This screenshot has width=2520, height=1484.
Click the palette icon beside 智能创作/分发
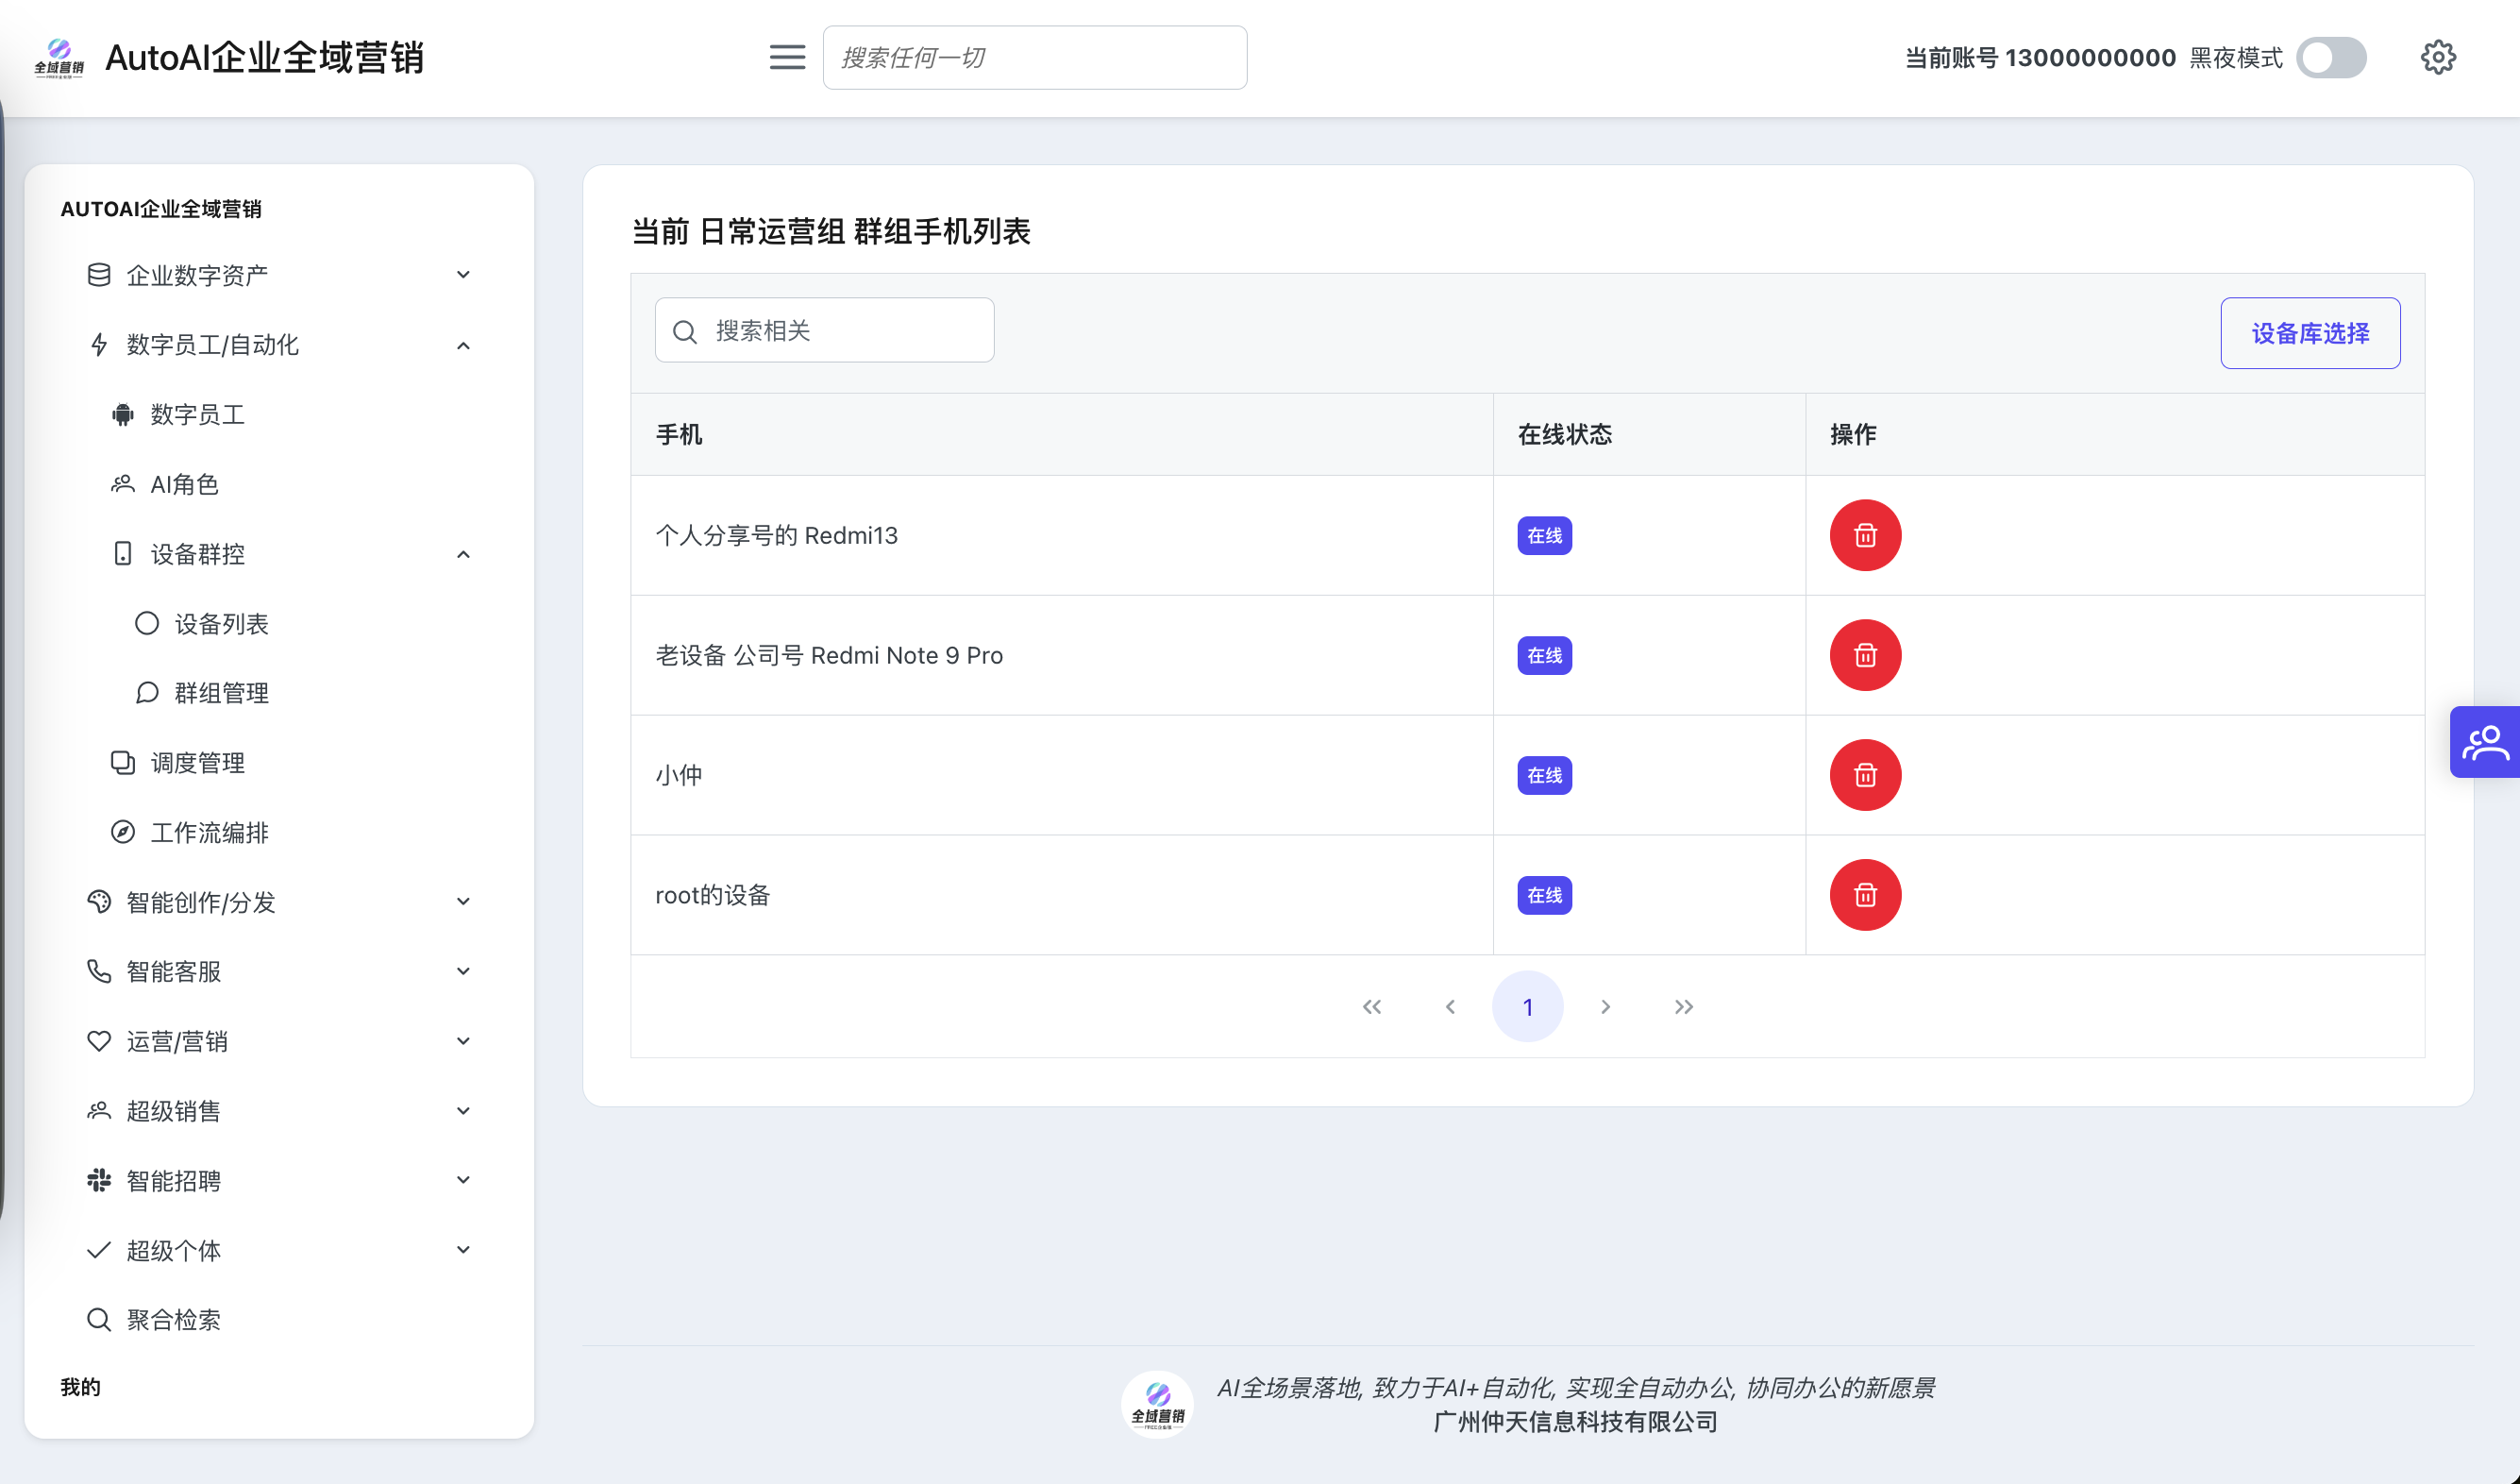98,902
